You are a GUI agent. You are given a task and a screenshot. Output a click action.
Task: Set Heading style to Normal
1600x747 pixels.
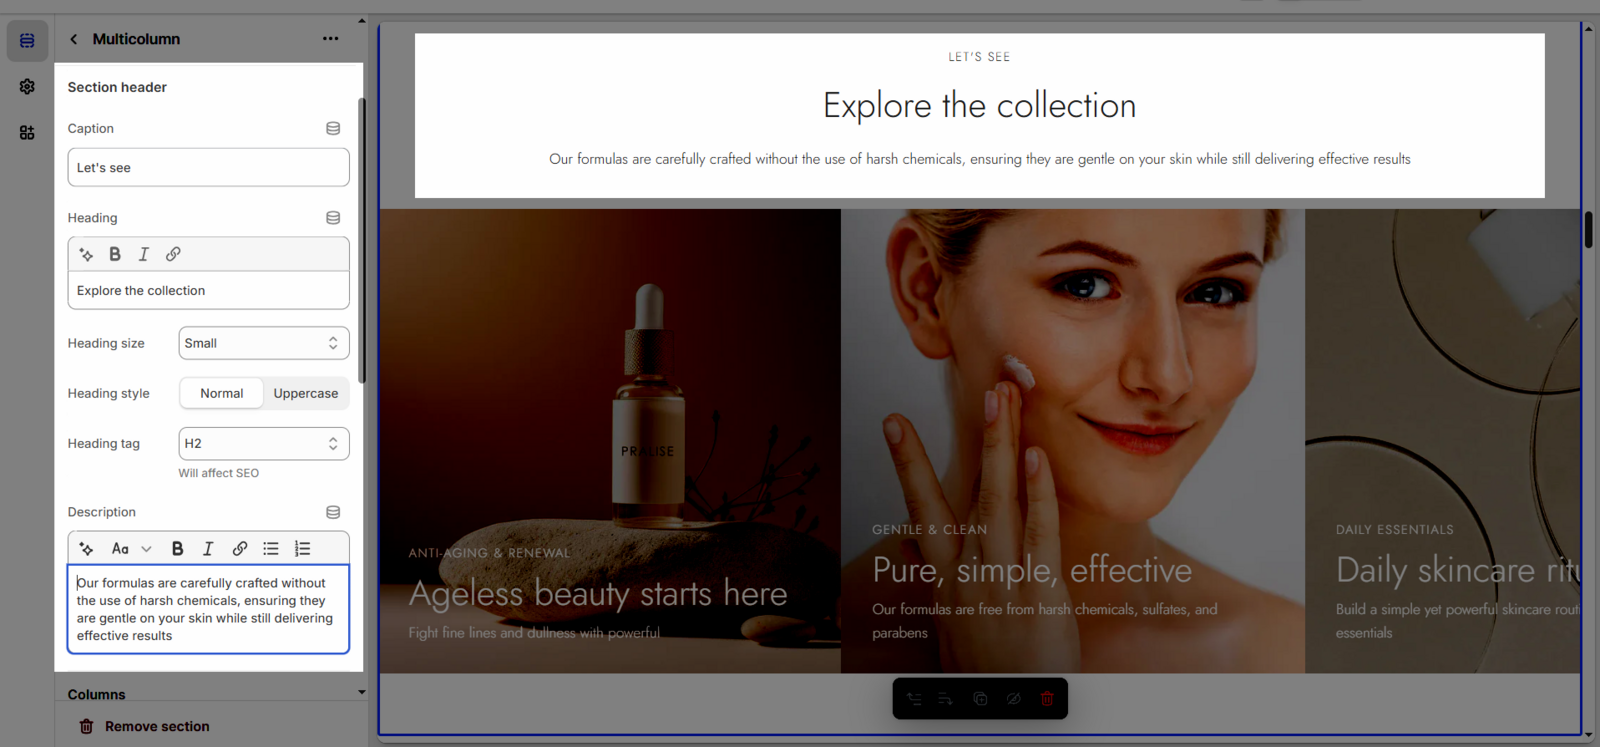(221, 393)
